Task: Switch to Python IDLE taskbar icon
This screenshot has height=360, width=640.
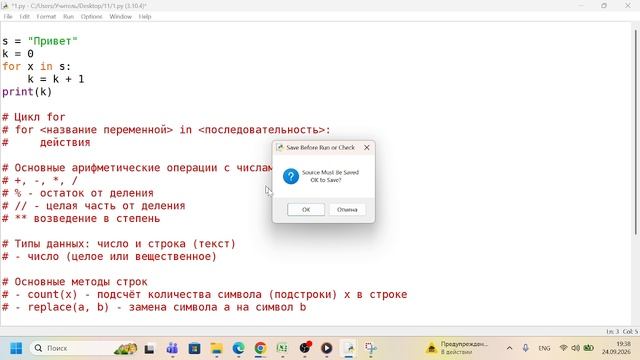Action: [349, 348]
